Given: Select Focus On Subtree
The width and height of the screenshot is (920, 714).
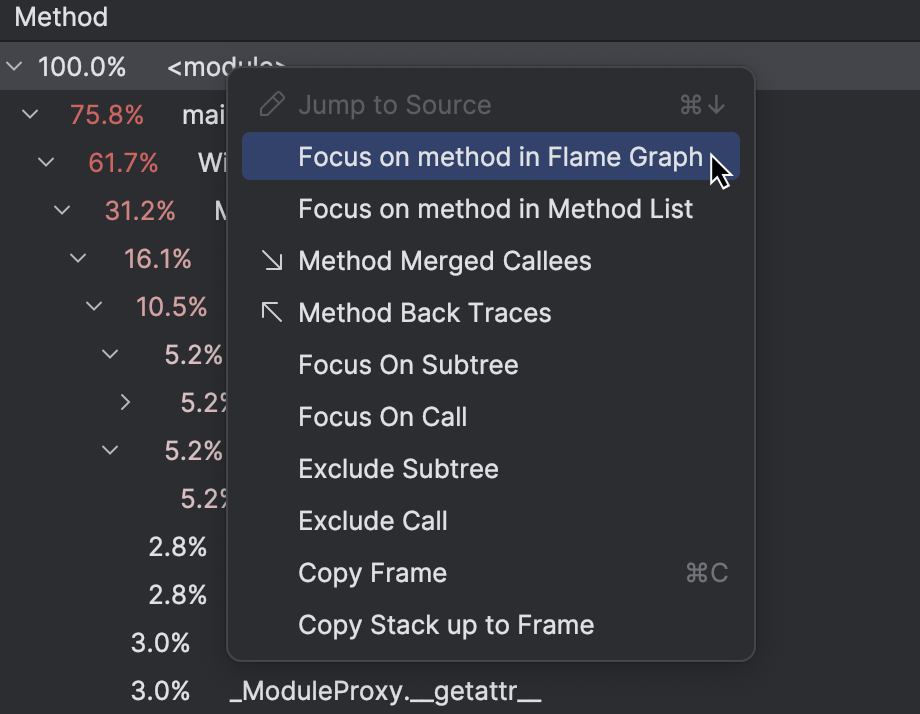Looking at the screenshot, I should [x=408, y=364].
